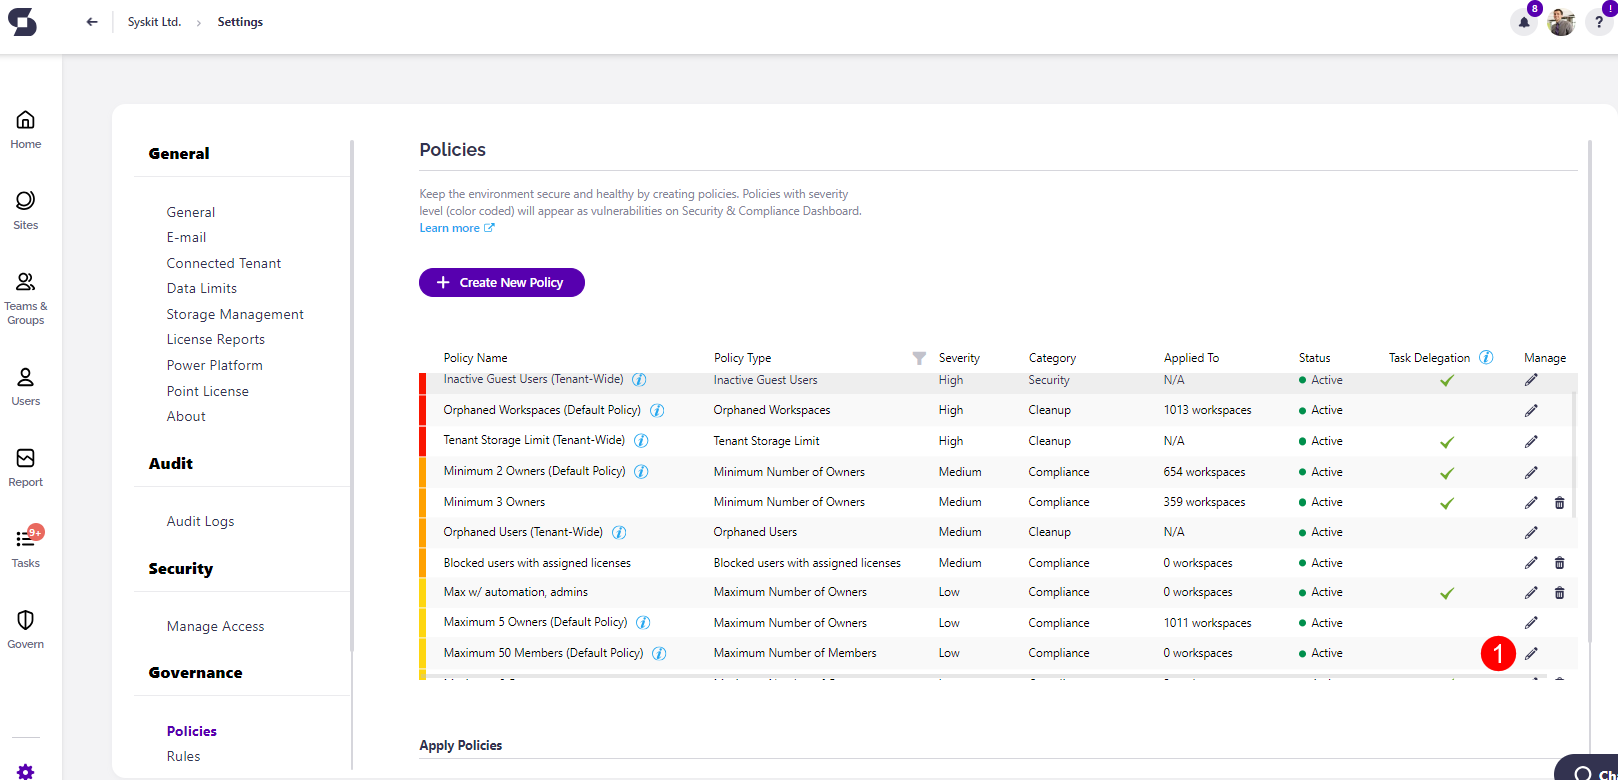Screen dimensions: 1618x780
Task: Click the Create New Policy button
Action: coord(502,282)
